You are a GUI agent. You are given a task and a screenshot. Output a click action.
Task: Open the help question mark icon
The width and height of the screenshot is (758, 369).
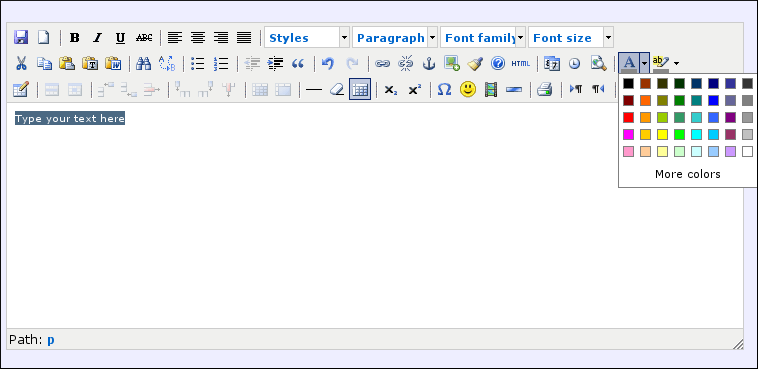coord(498,63)
